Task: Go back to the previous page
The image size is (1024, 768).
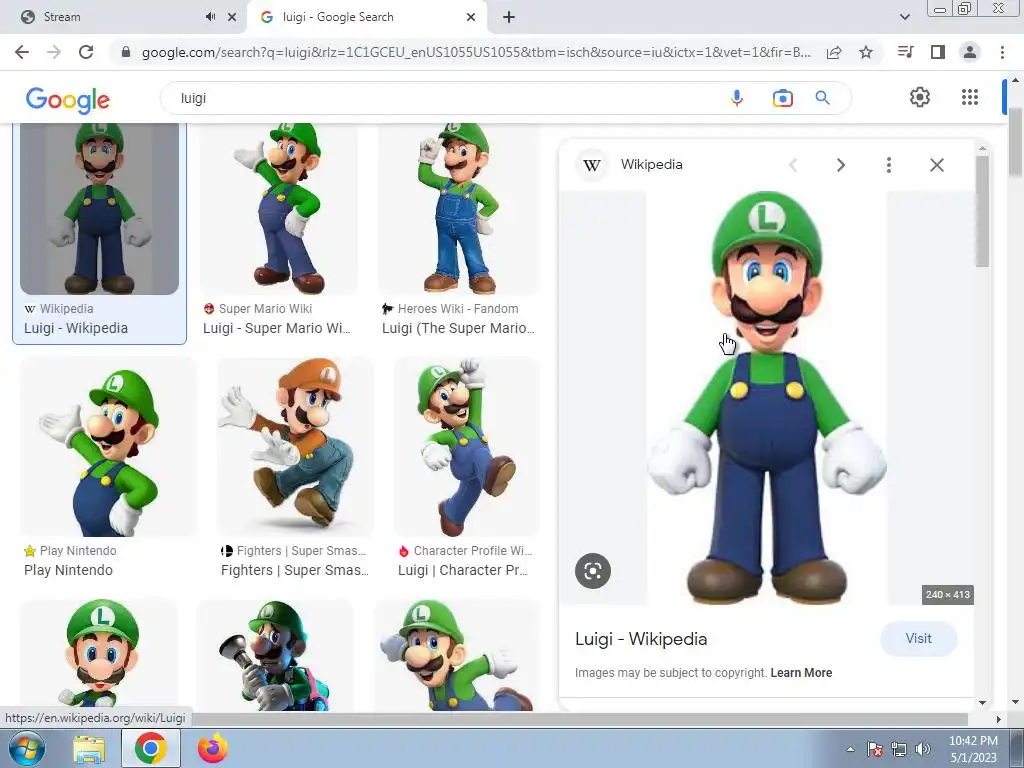Action: (x=22, y=52)
